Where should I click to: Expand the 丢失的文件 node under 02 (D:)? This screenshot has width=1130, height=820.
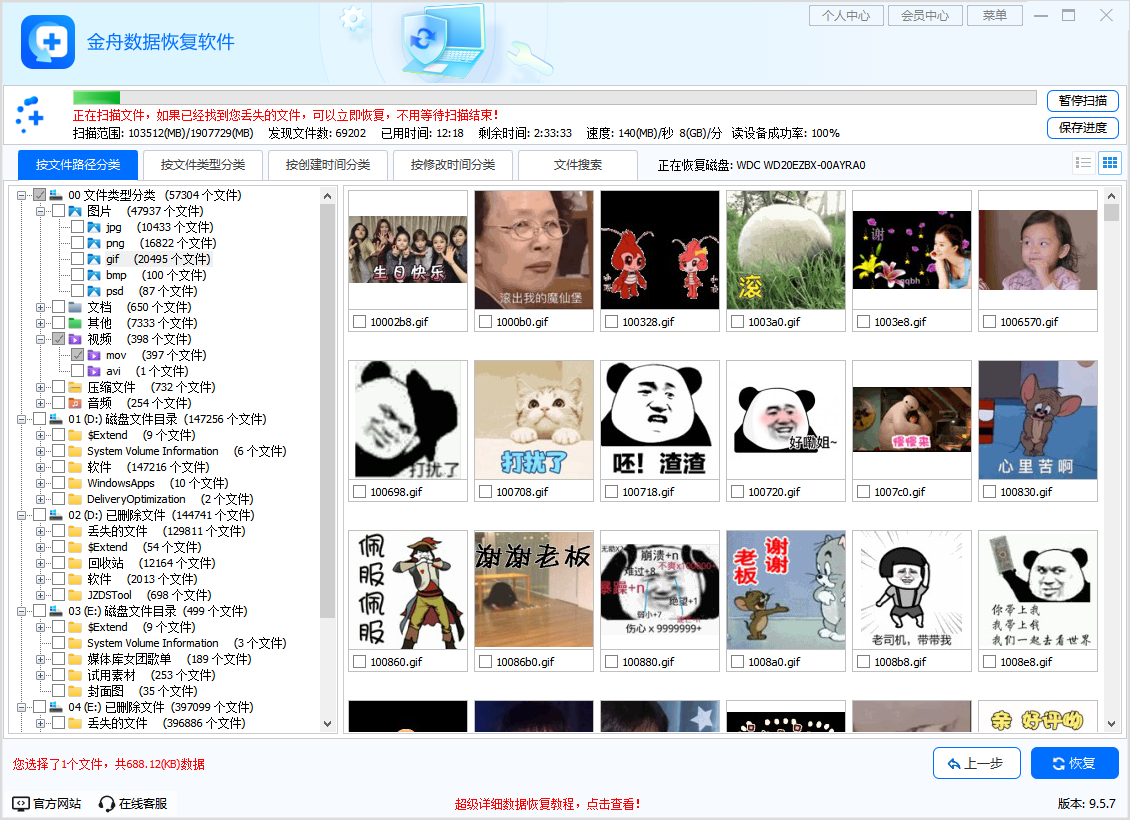click(40, 531)
